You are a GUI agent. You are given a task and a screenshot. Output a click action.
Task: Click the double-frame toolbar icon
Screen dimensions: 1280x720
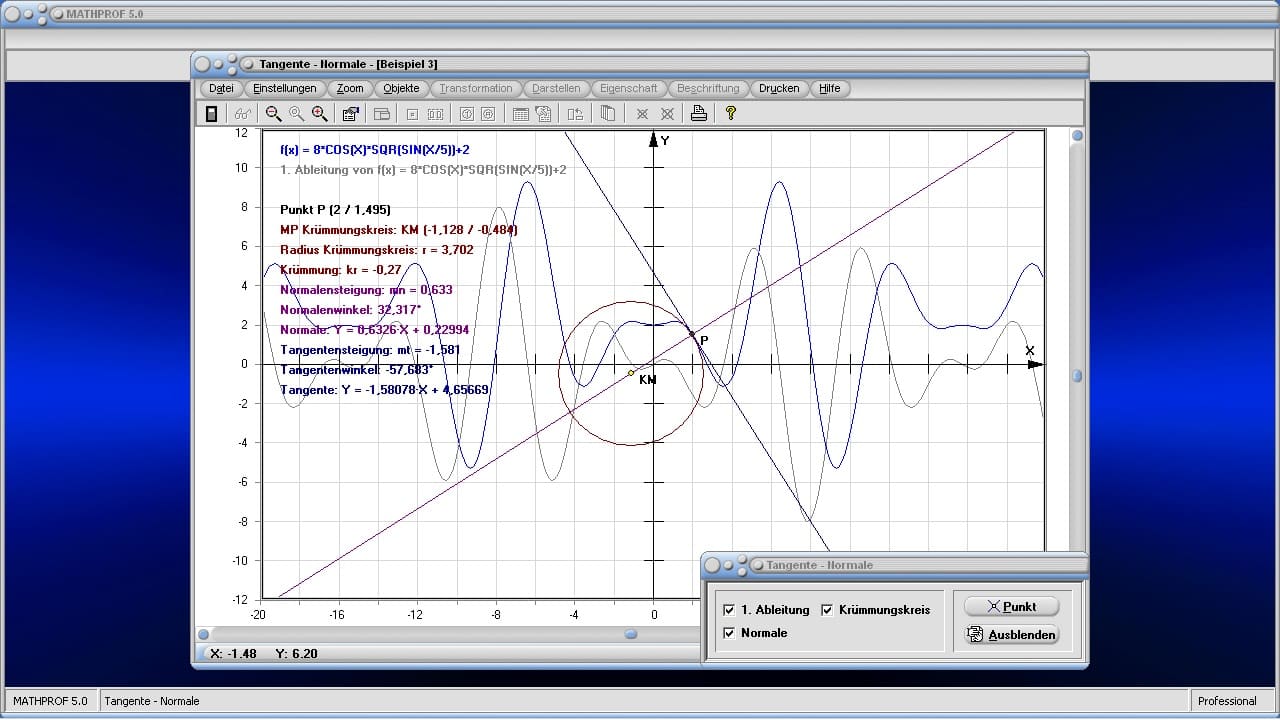(x=436, y=114)
